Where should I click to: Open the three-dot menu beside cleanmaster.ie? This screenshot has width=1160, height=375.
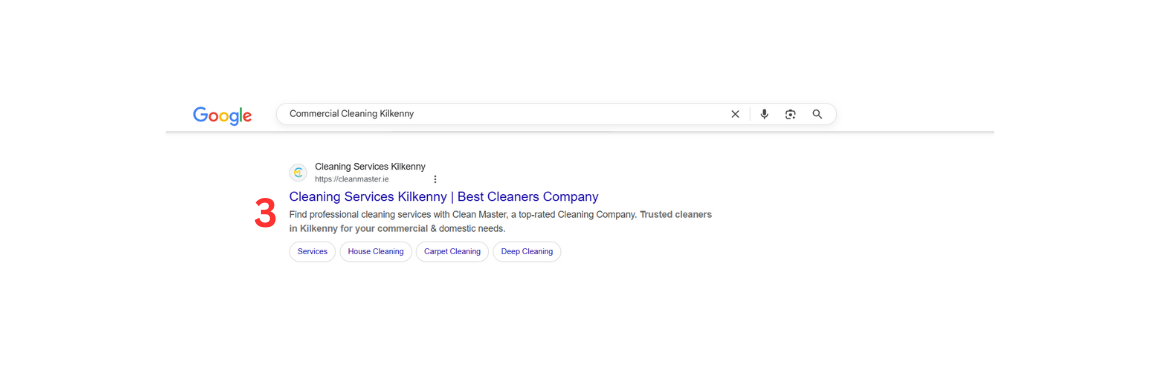click(x=435, y=179)
